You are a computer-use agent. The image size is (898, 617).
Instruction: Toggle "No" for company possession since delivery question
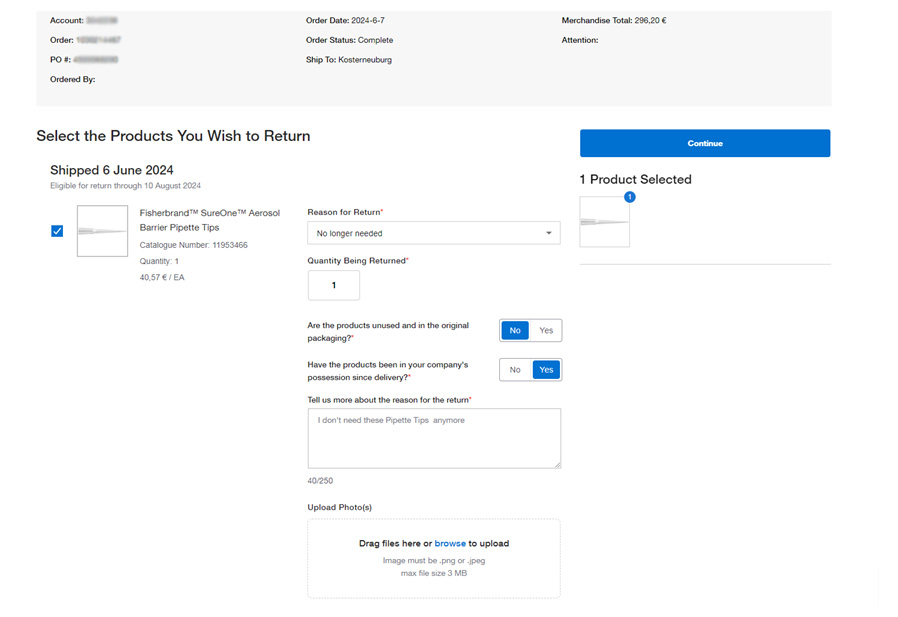pos(515,369)
